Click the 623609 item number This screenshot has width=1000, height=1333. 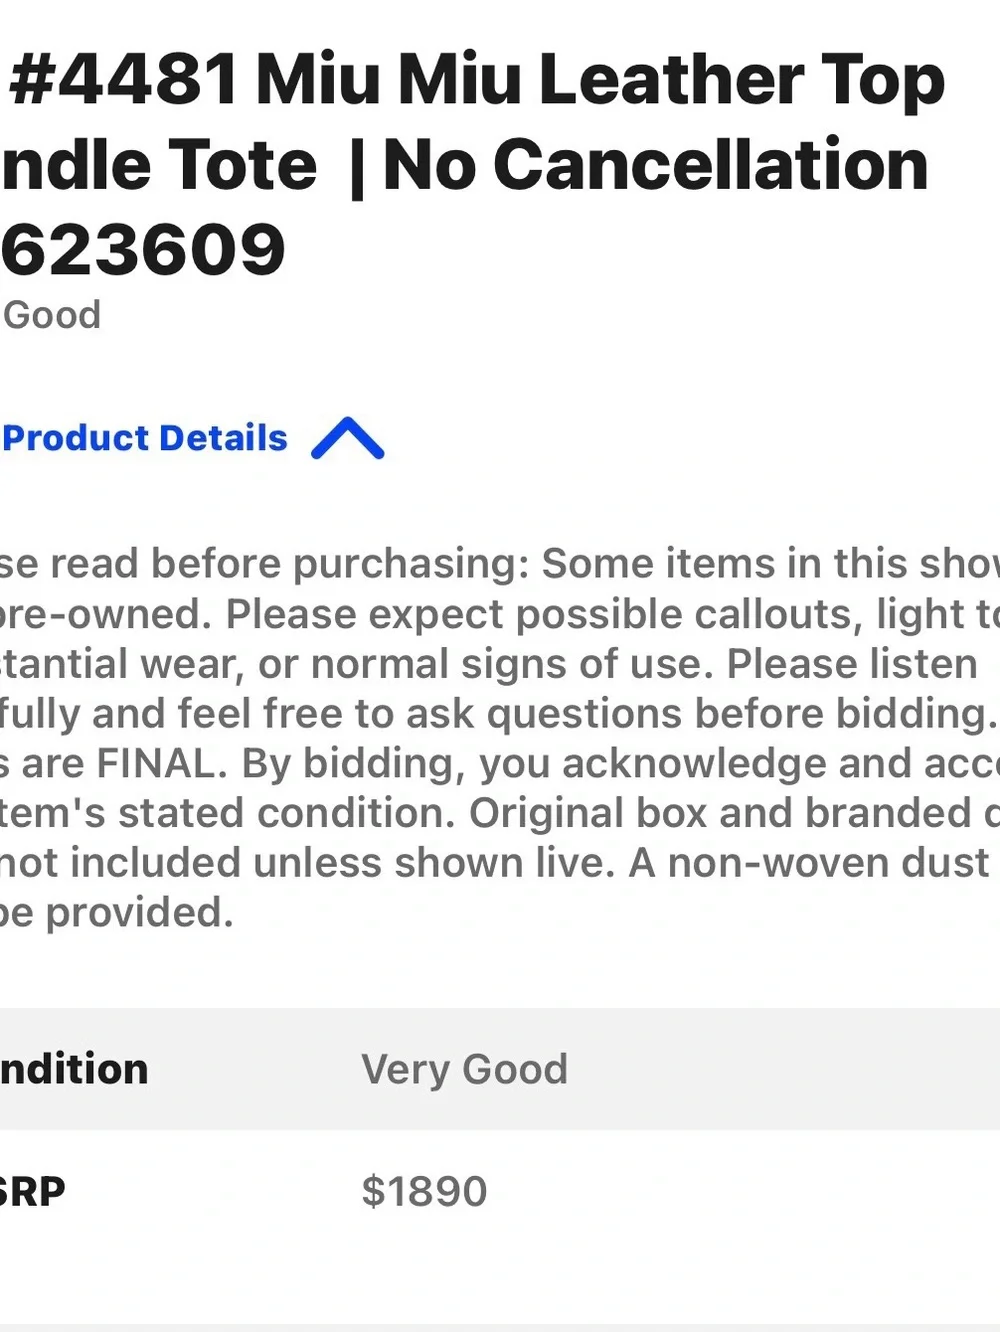click(x=144, y=250)
